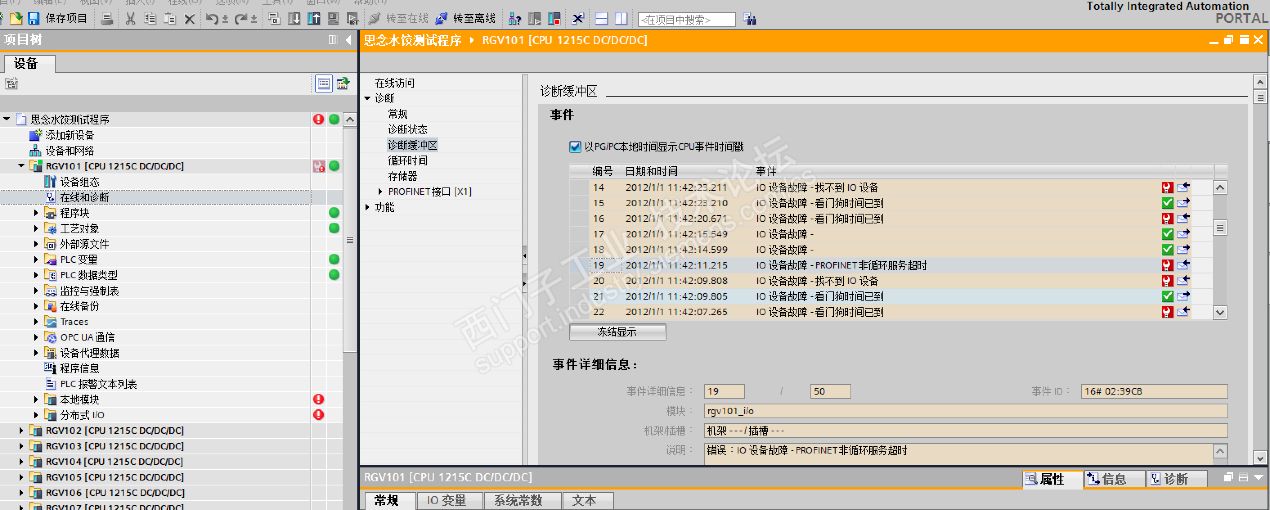Click green check icon on event 15 row

(1167, 203)
